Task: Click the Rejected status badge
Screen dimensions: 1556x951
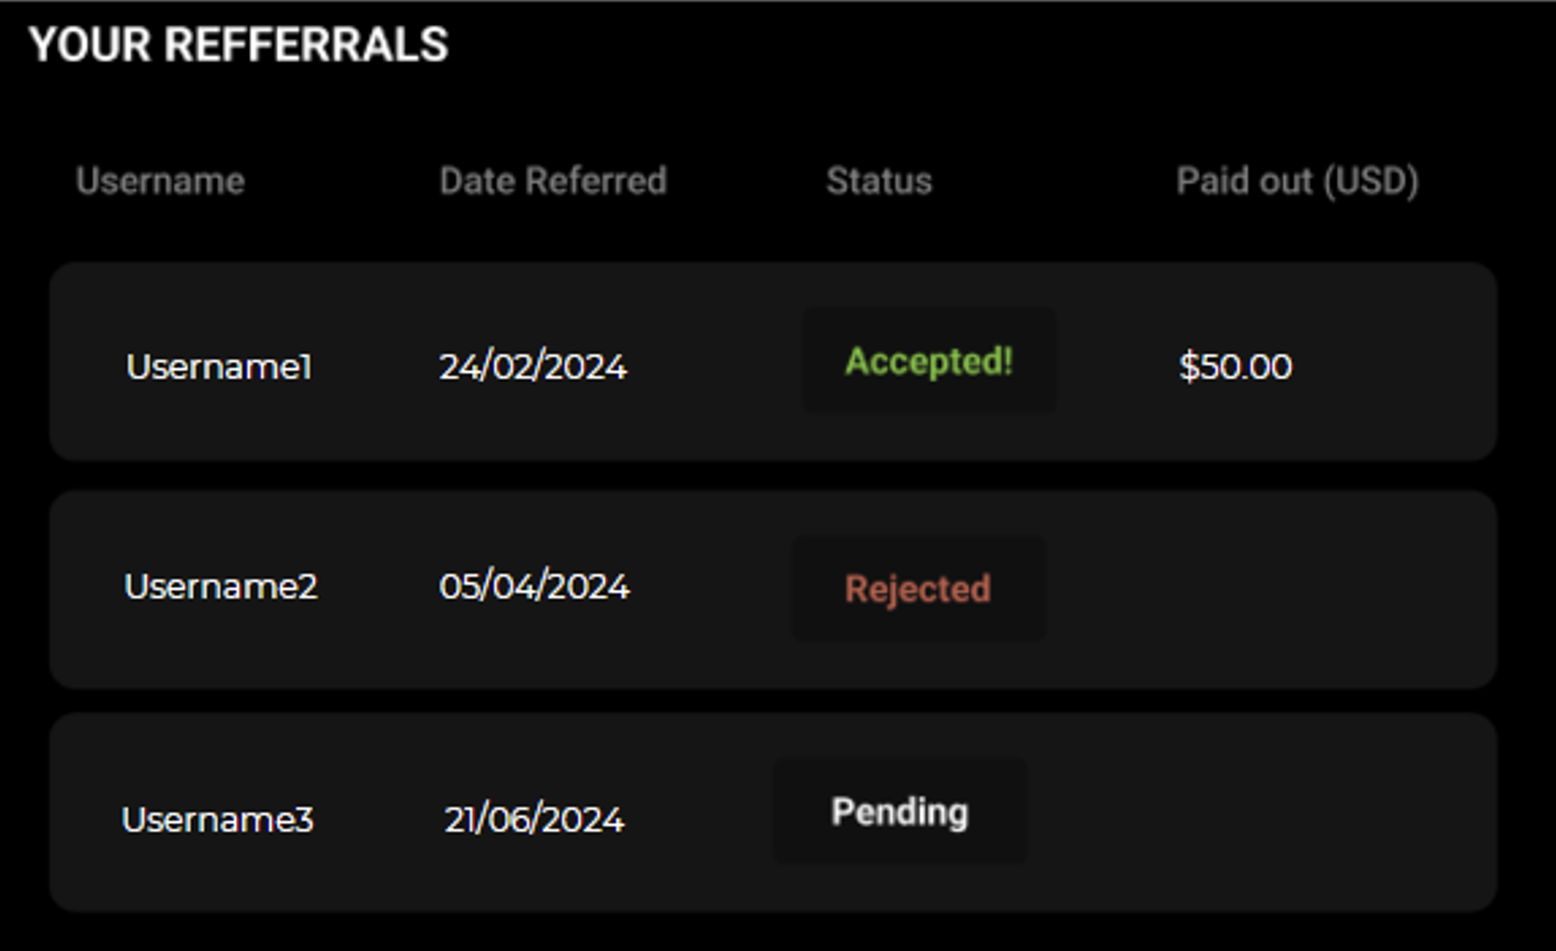Action: coord(917,587)
